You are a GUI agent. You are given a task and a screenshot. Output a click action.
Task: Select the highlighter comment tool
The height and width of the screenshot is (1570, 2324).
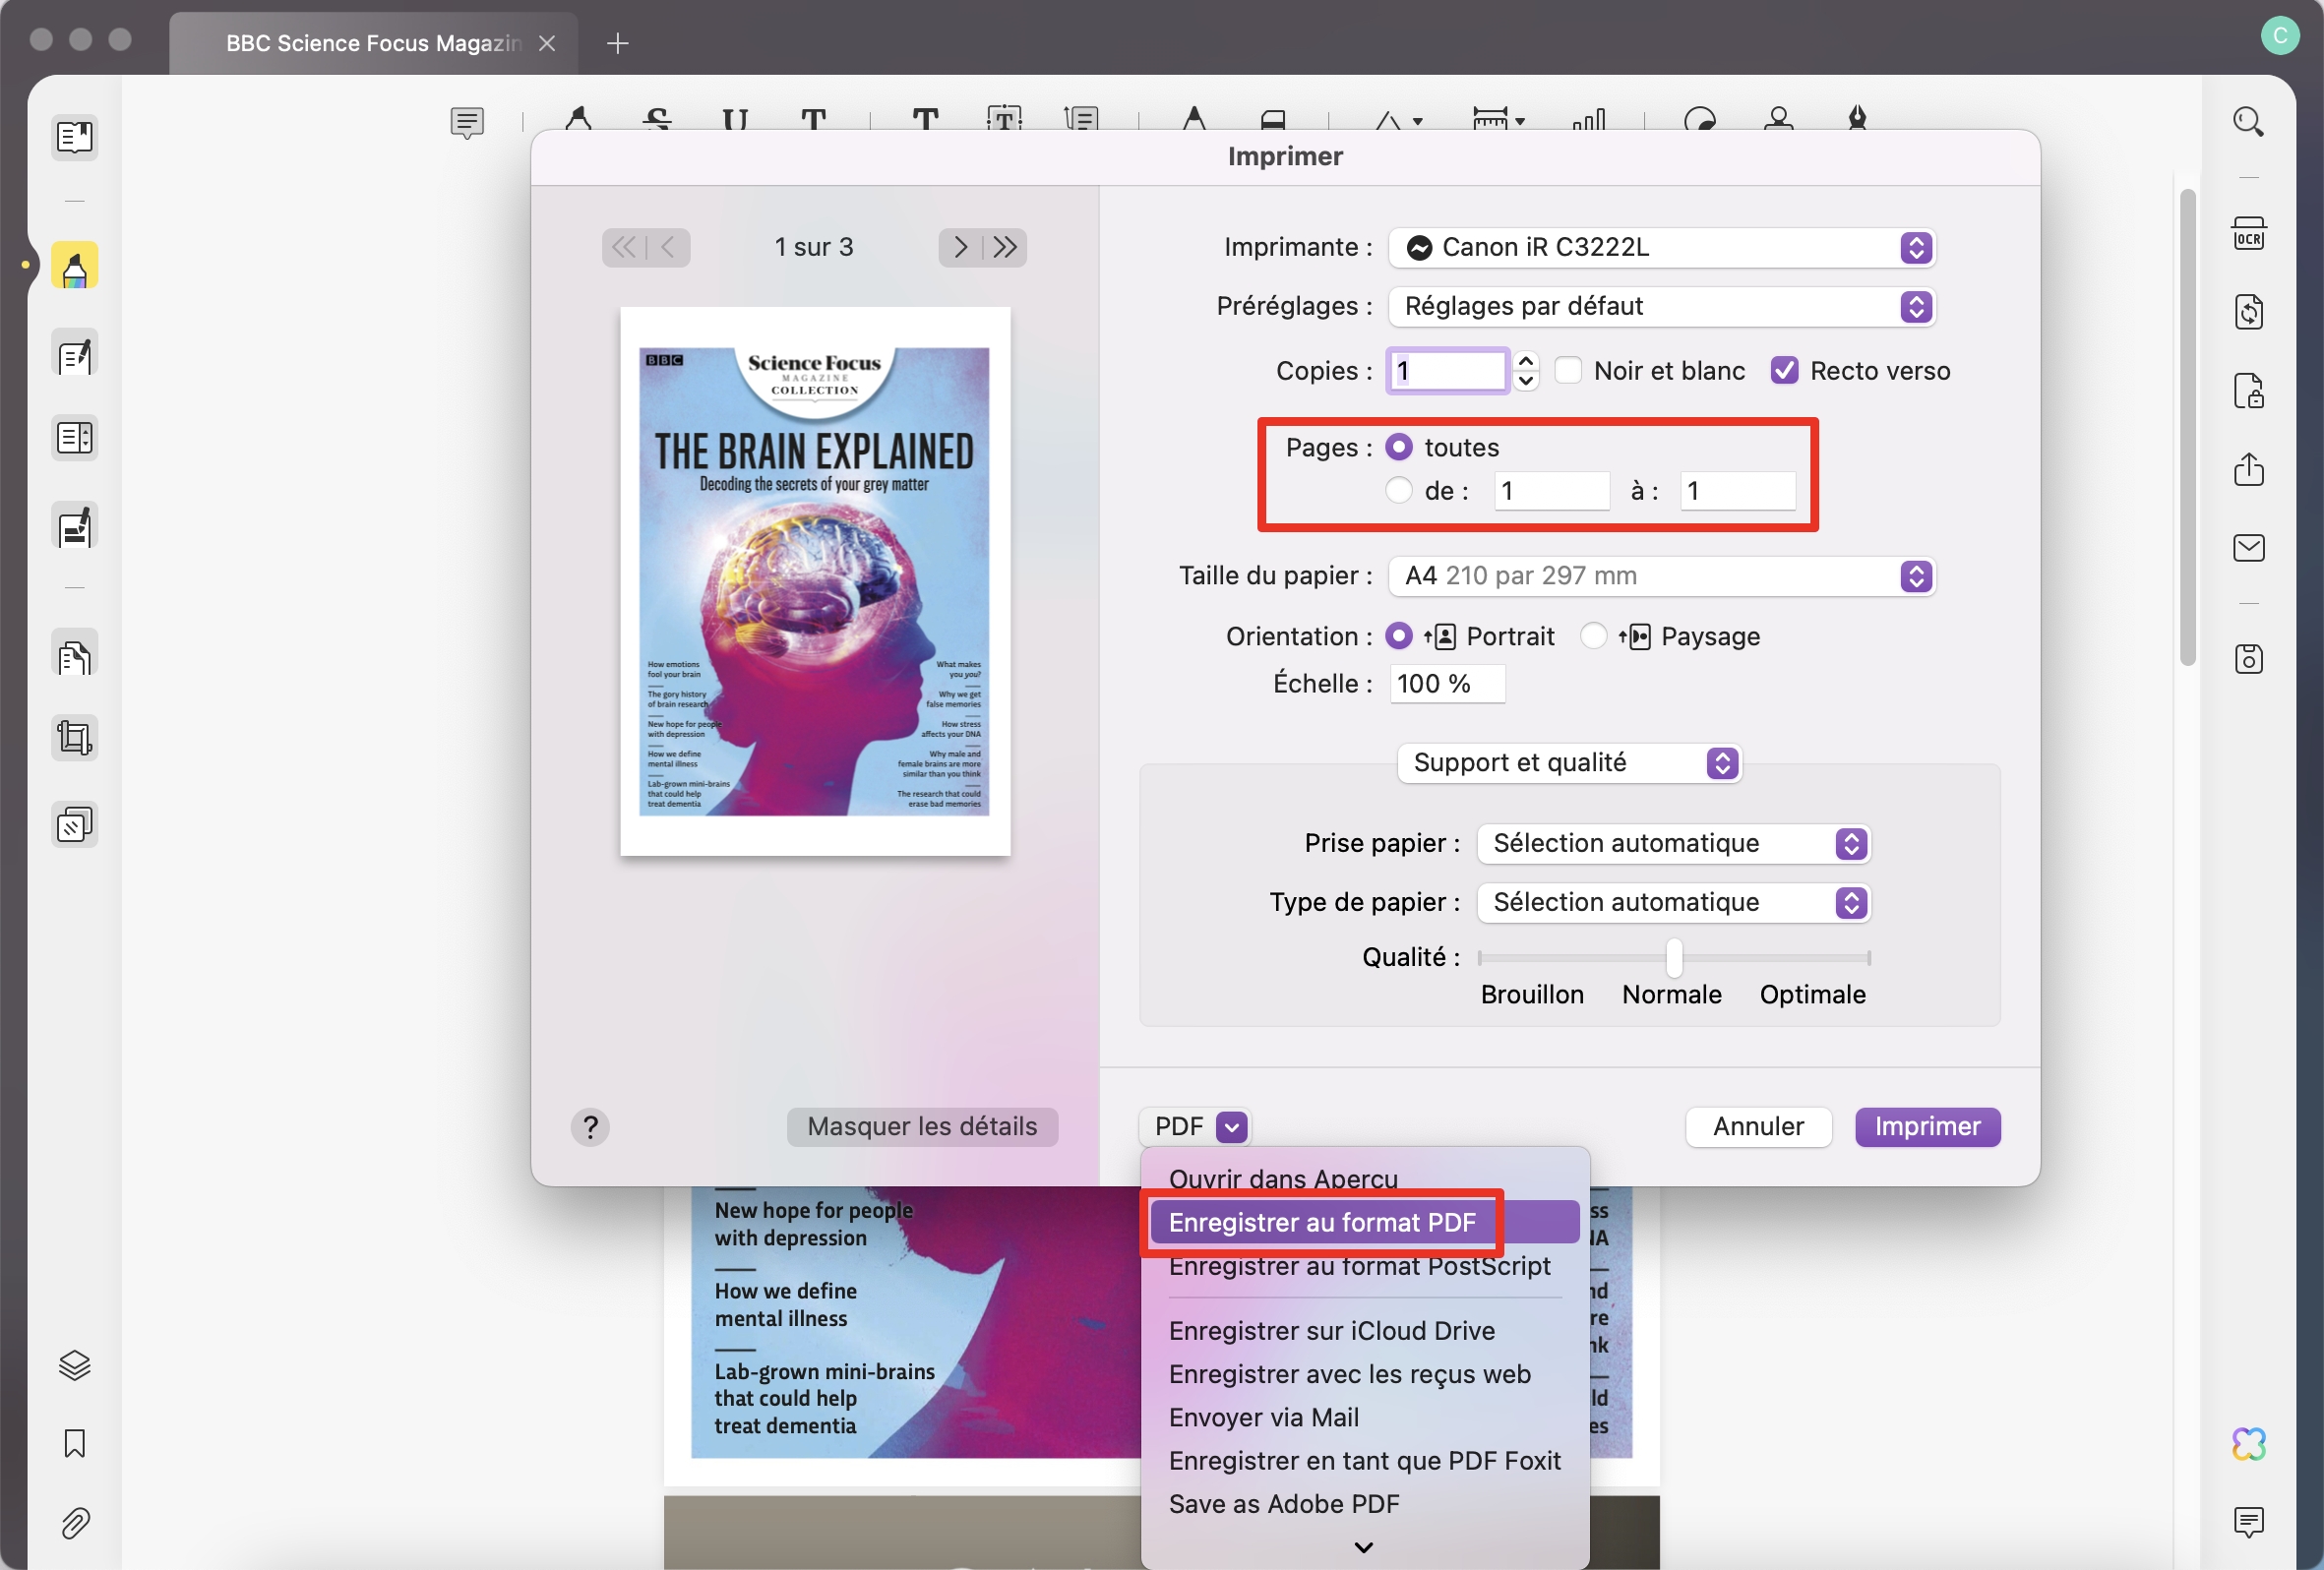coord(74,266)
